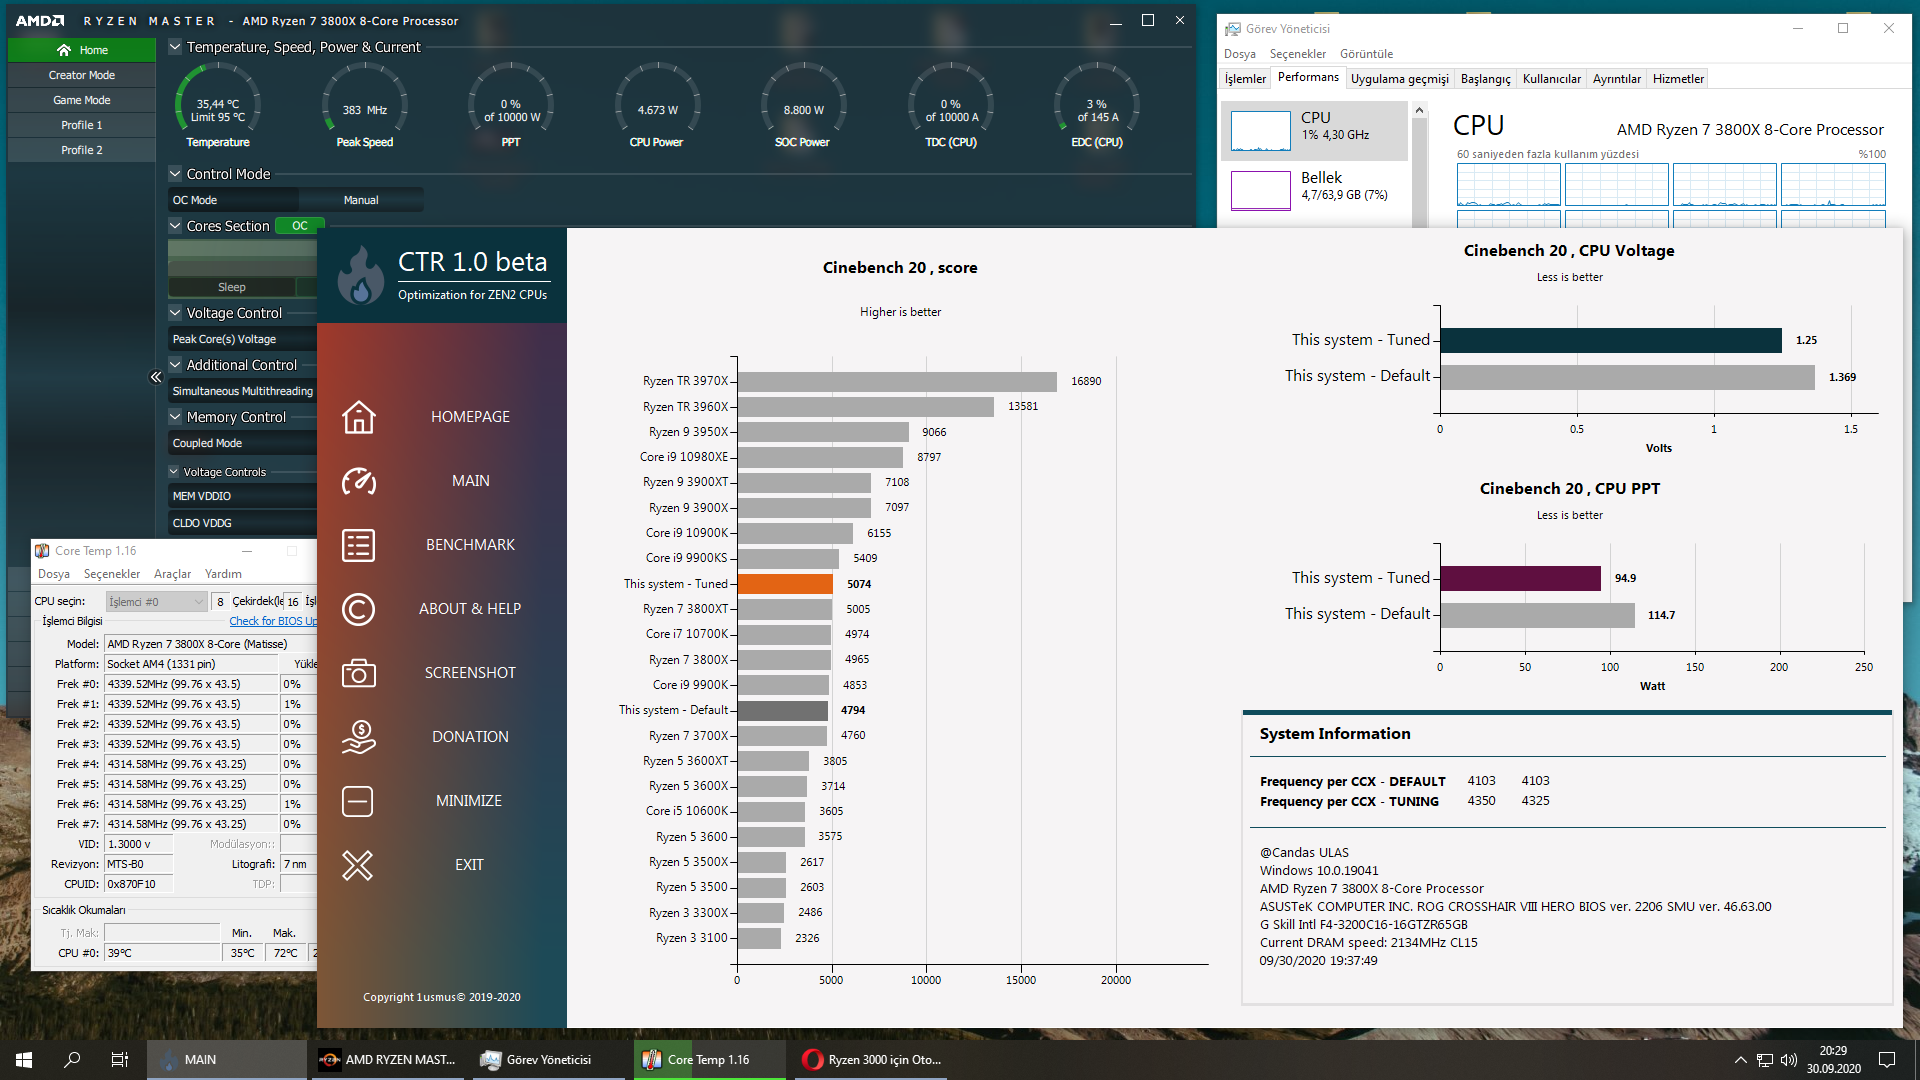Click the MAIN speedometer icon in CTR
The width and height of the screenshot is (1920, 1080).
358,481
